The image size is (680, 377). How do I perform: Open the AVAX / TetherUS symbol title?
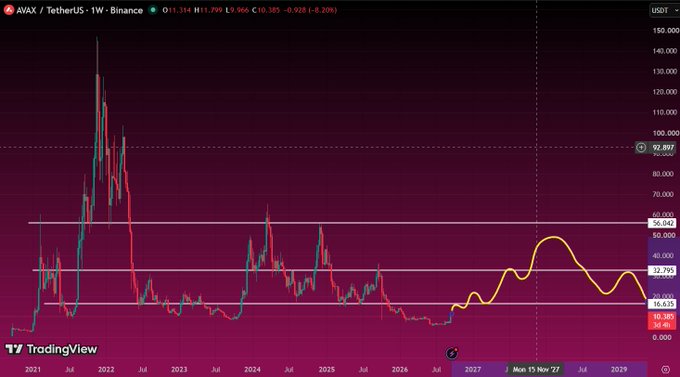pos(79,10)
